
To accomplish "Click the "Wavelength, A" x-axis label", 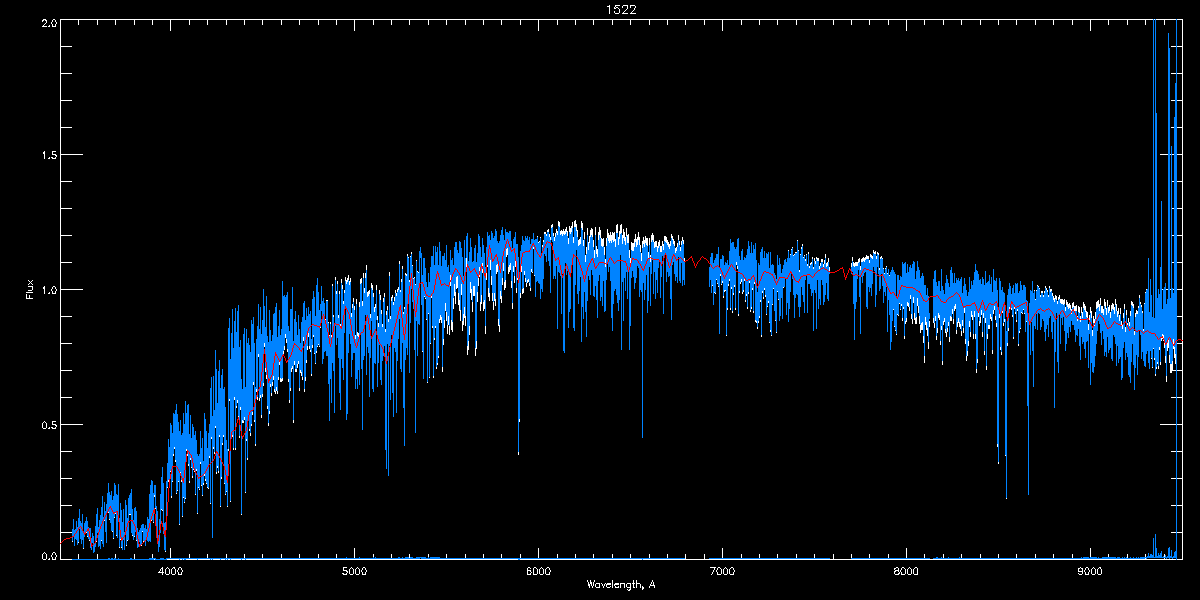I will pyautogui.click(x=621, y=584).
